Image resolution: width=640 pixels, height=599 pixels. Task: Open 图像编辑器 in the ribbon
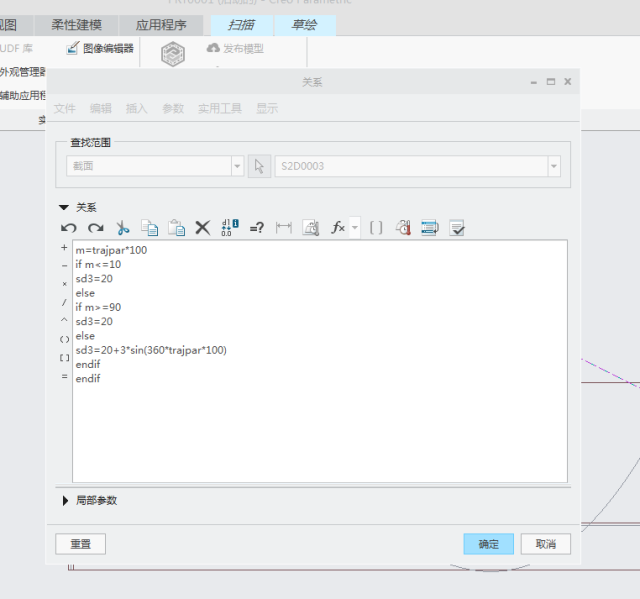tap(100, 49)
